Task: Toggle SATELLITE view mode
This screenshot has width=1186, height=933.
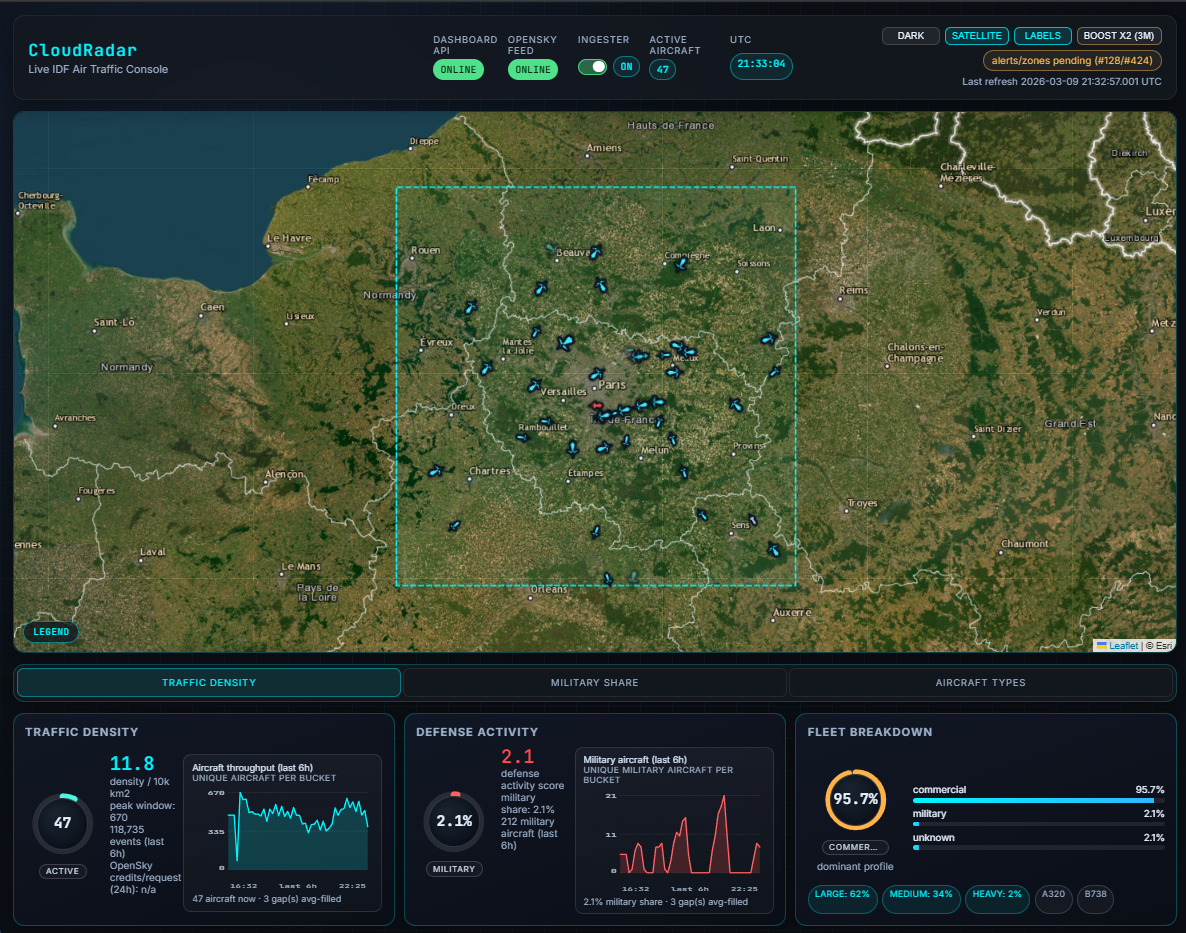Action: pos(976,35)
